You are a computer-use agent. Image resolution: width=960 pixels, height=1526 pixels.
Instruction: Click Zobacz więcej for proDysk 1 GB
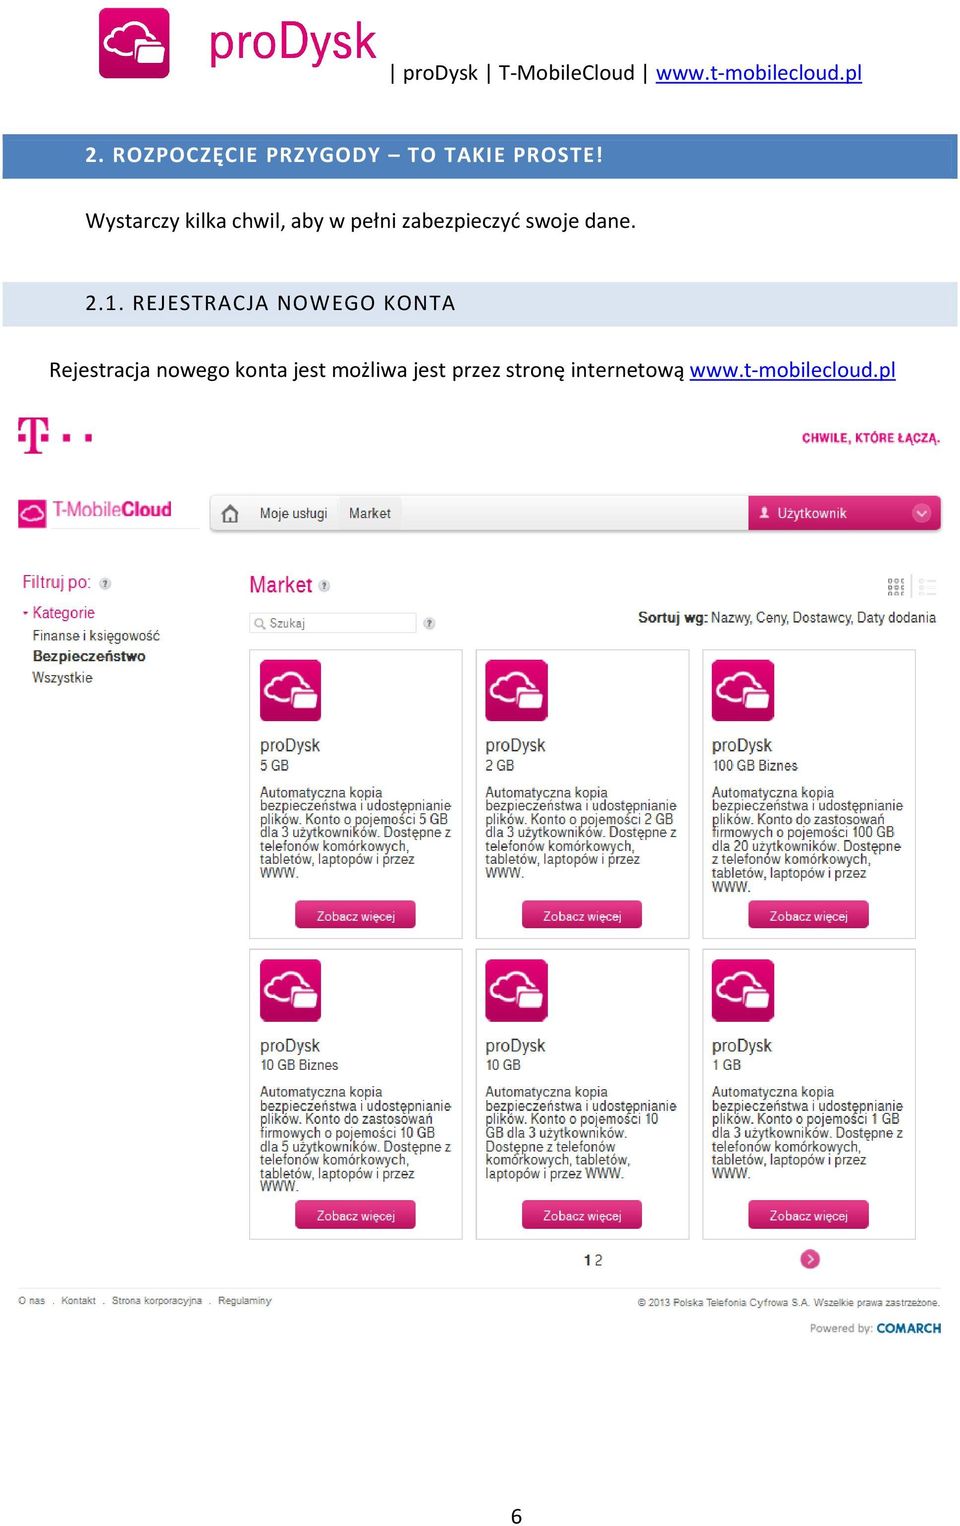click(x=808, y=1215)
